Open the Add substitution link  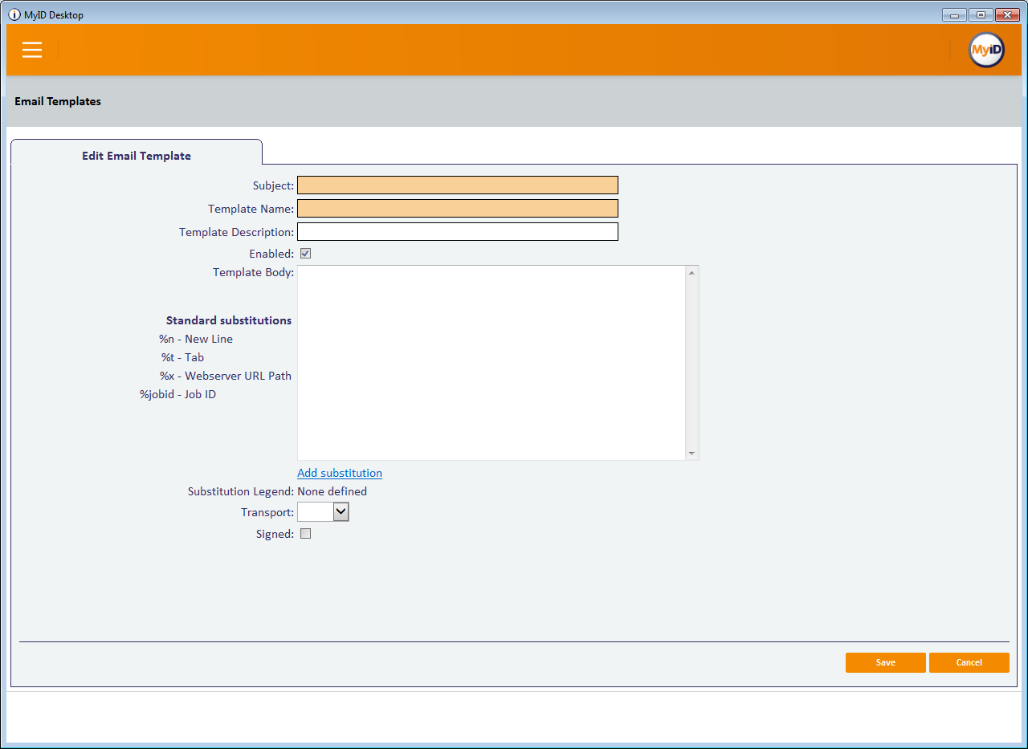point(339,473)
